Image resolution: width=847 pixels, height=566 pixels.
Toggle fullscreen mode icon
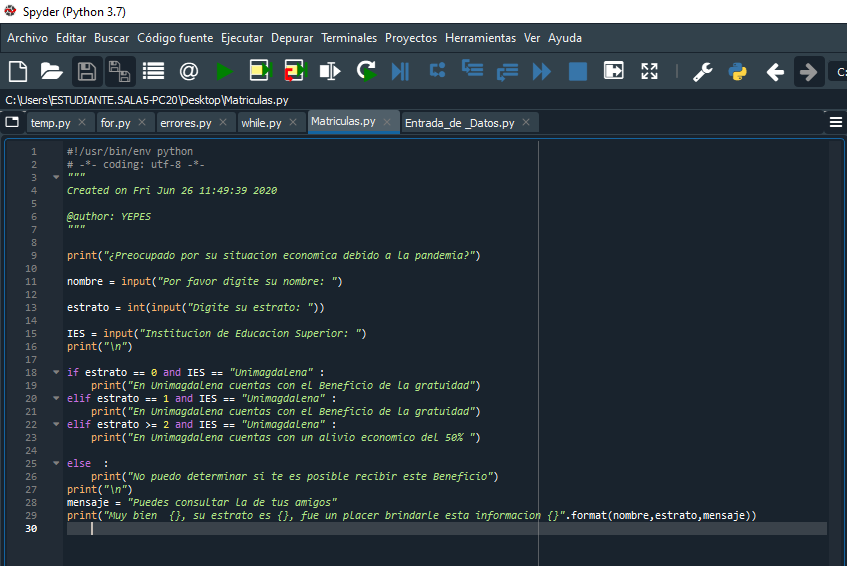tap(649, 71)
